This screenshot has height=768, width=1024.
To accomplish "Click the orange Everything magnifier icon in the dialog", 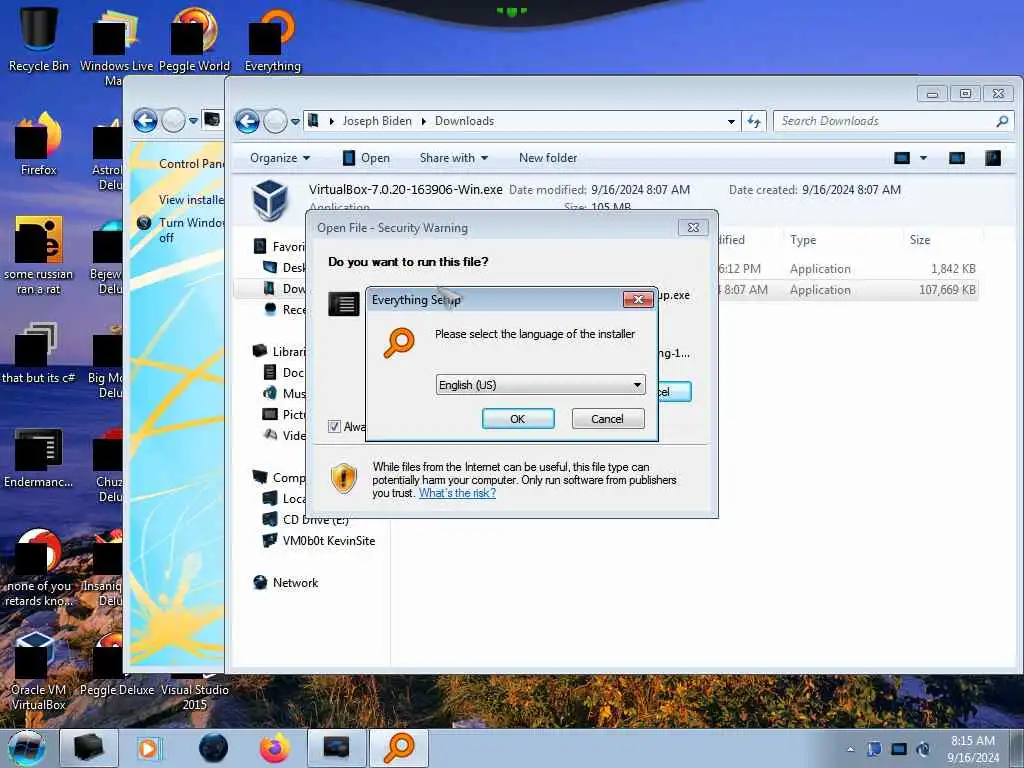I will point(399,343).
